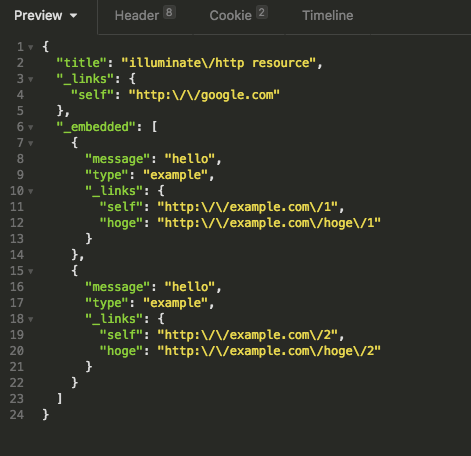
Task: Click the "http:\/\/example.com\/2" value
Action: [248, 335]
